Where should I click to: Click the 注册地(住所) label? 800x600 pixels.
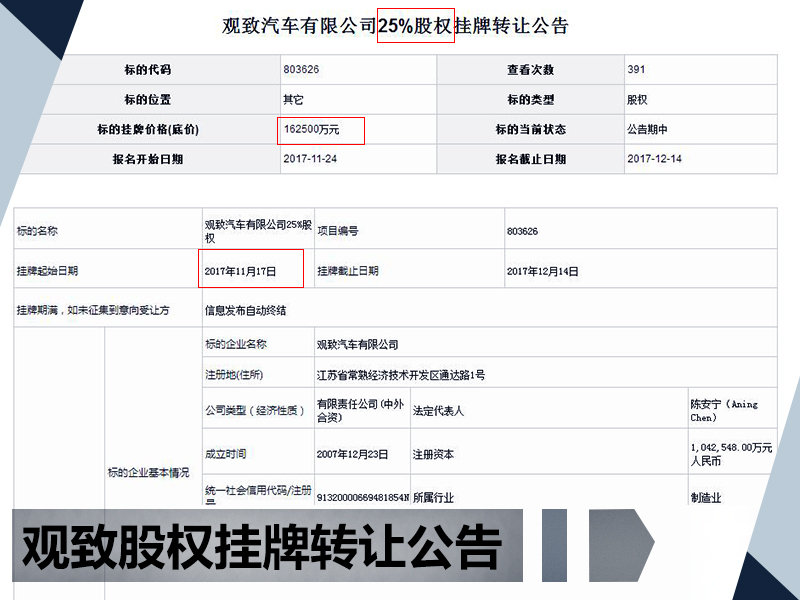pos(234,374)
